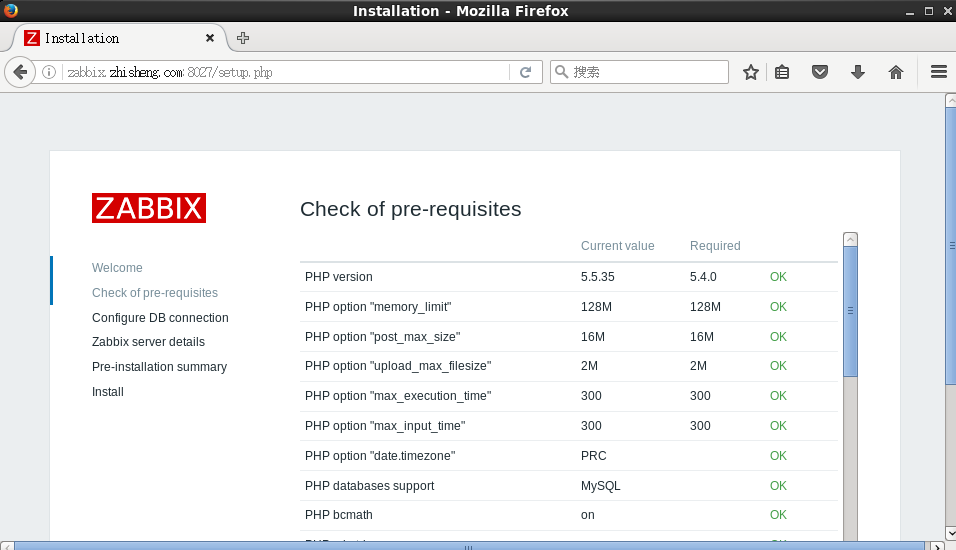
Task: Click the pre-requisites table scrollbar thumb
Action: point(851,311)
